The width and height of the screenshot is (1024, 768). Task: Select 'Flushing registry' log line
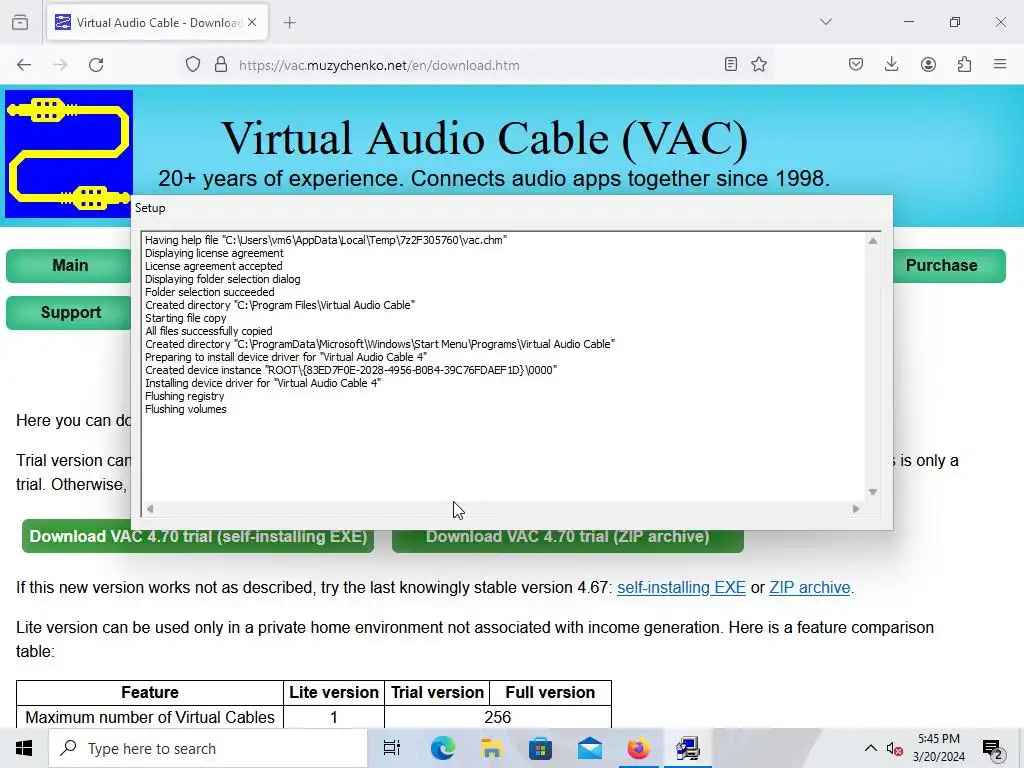click(184, 396)
